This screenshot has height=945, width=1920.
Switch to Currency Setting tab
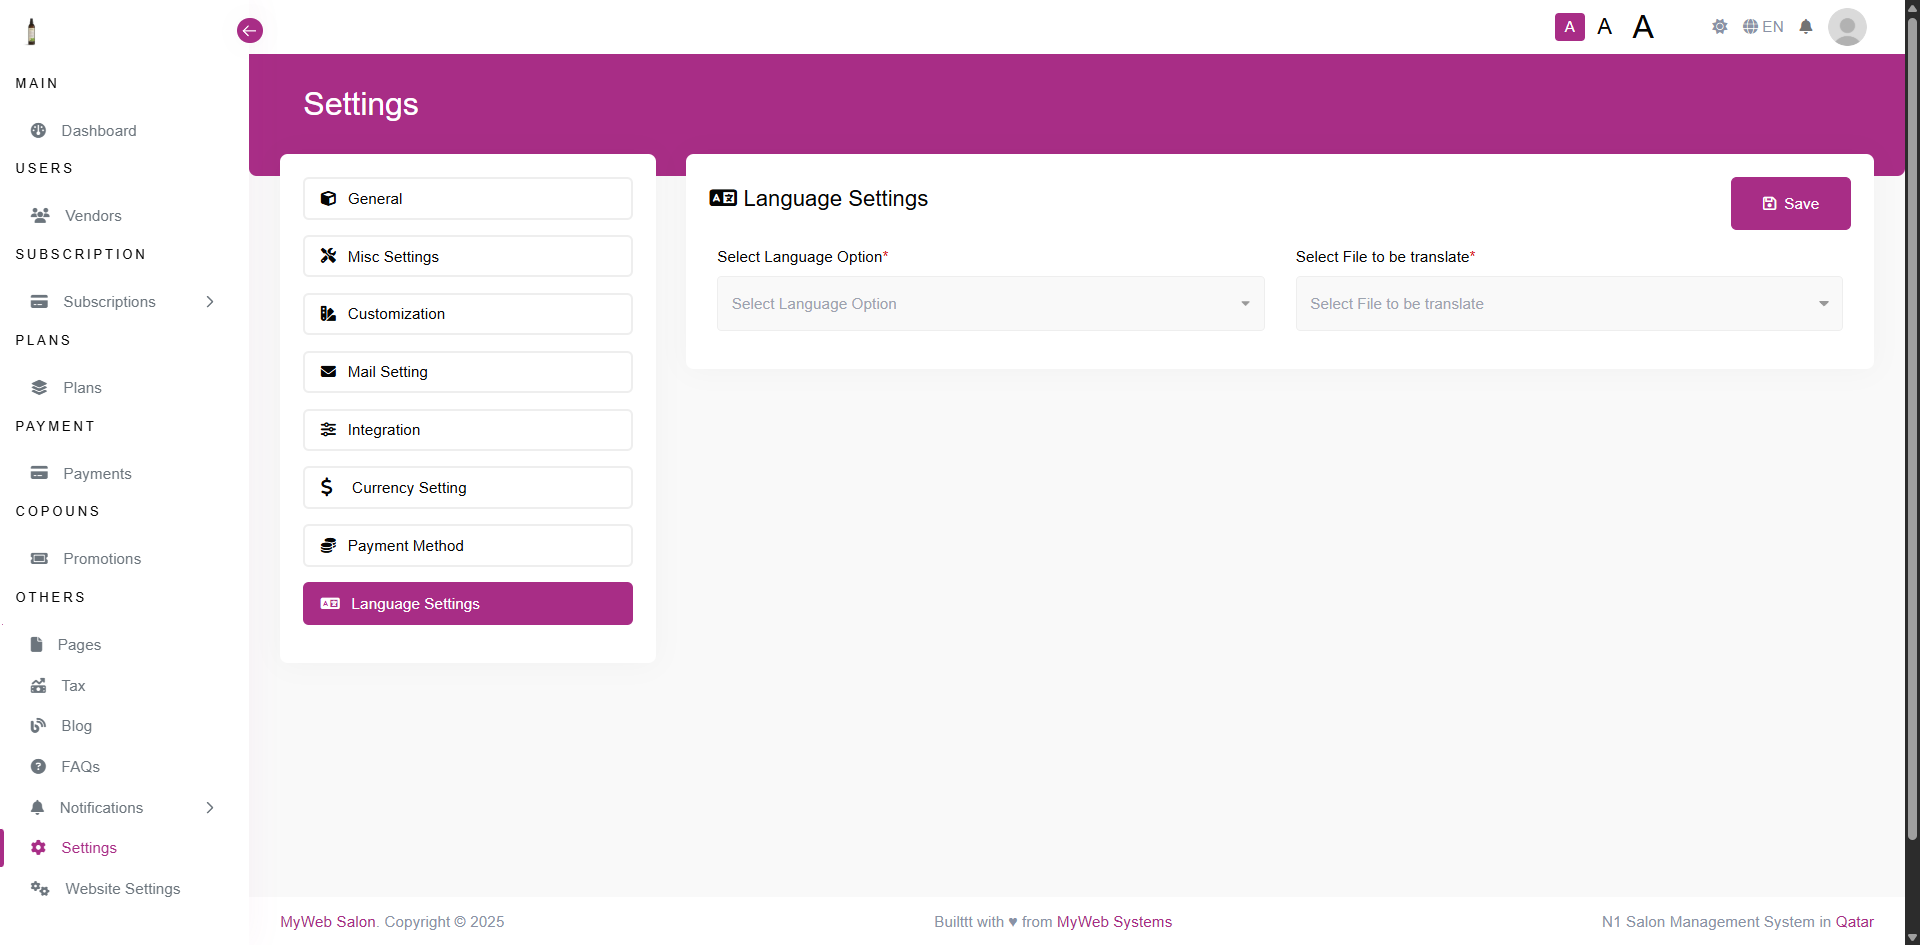click(467, 488)
